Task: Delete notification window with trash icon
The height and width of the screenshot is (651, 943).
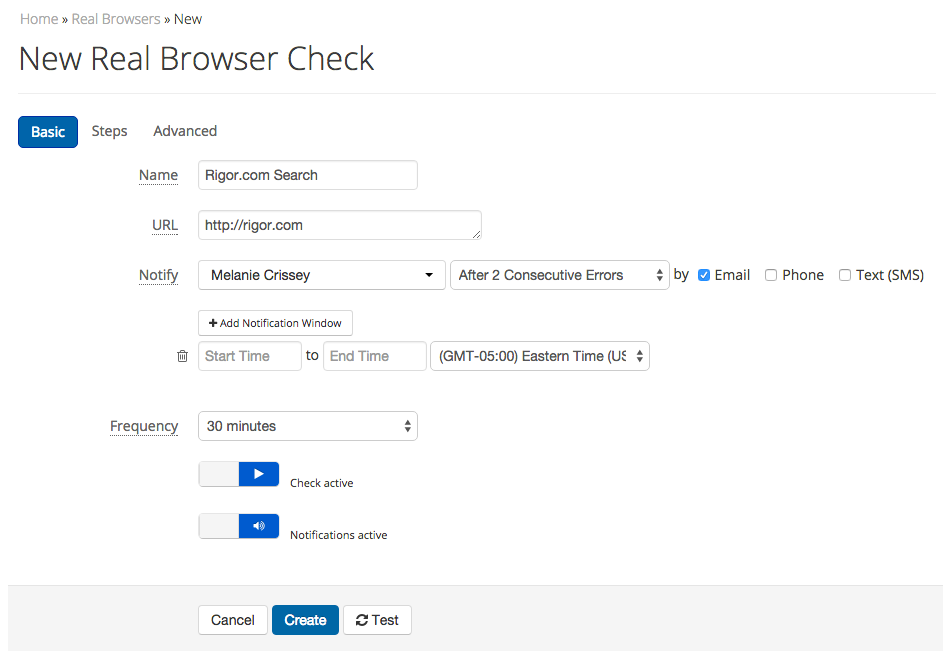Action: tap(182, 356)
